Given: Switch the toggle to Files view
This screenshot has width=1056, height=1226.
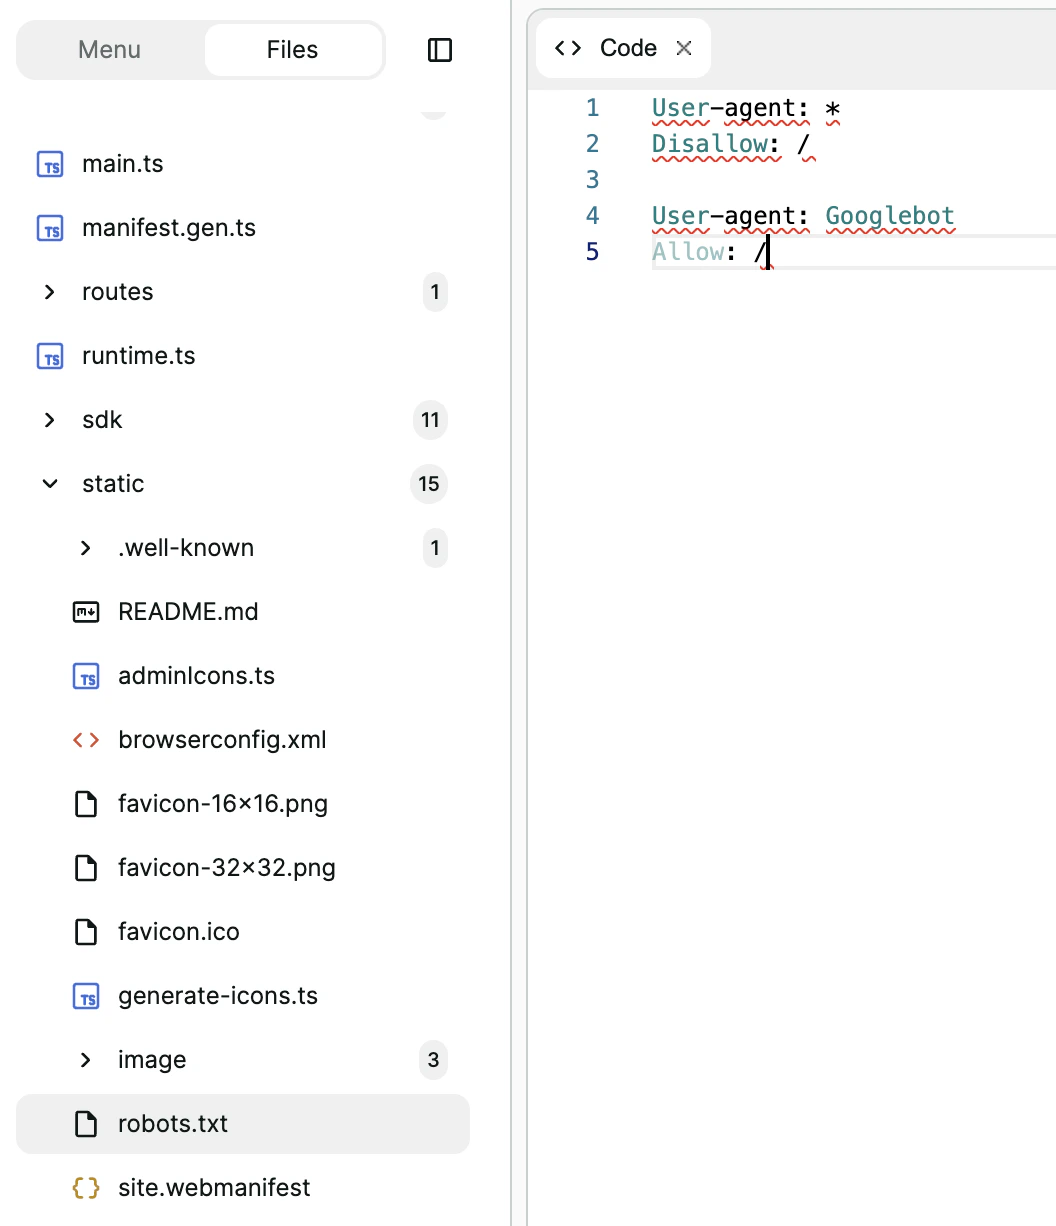Looking at the screenshot, I should tap(291, 49).
